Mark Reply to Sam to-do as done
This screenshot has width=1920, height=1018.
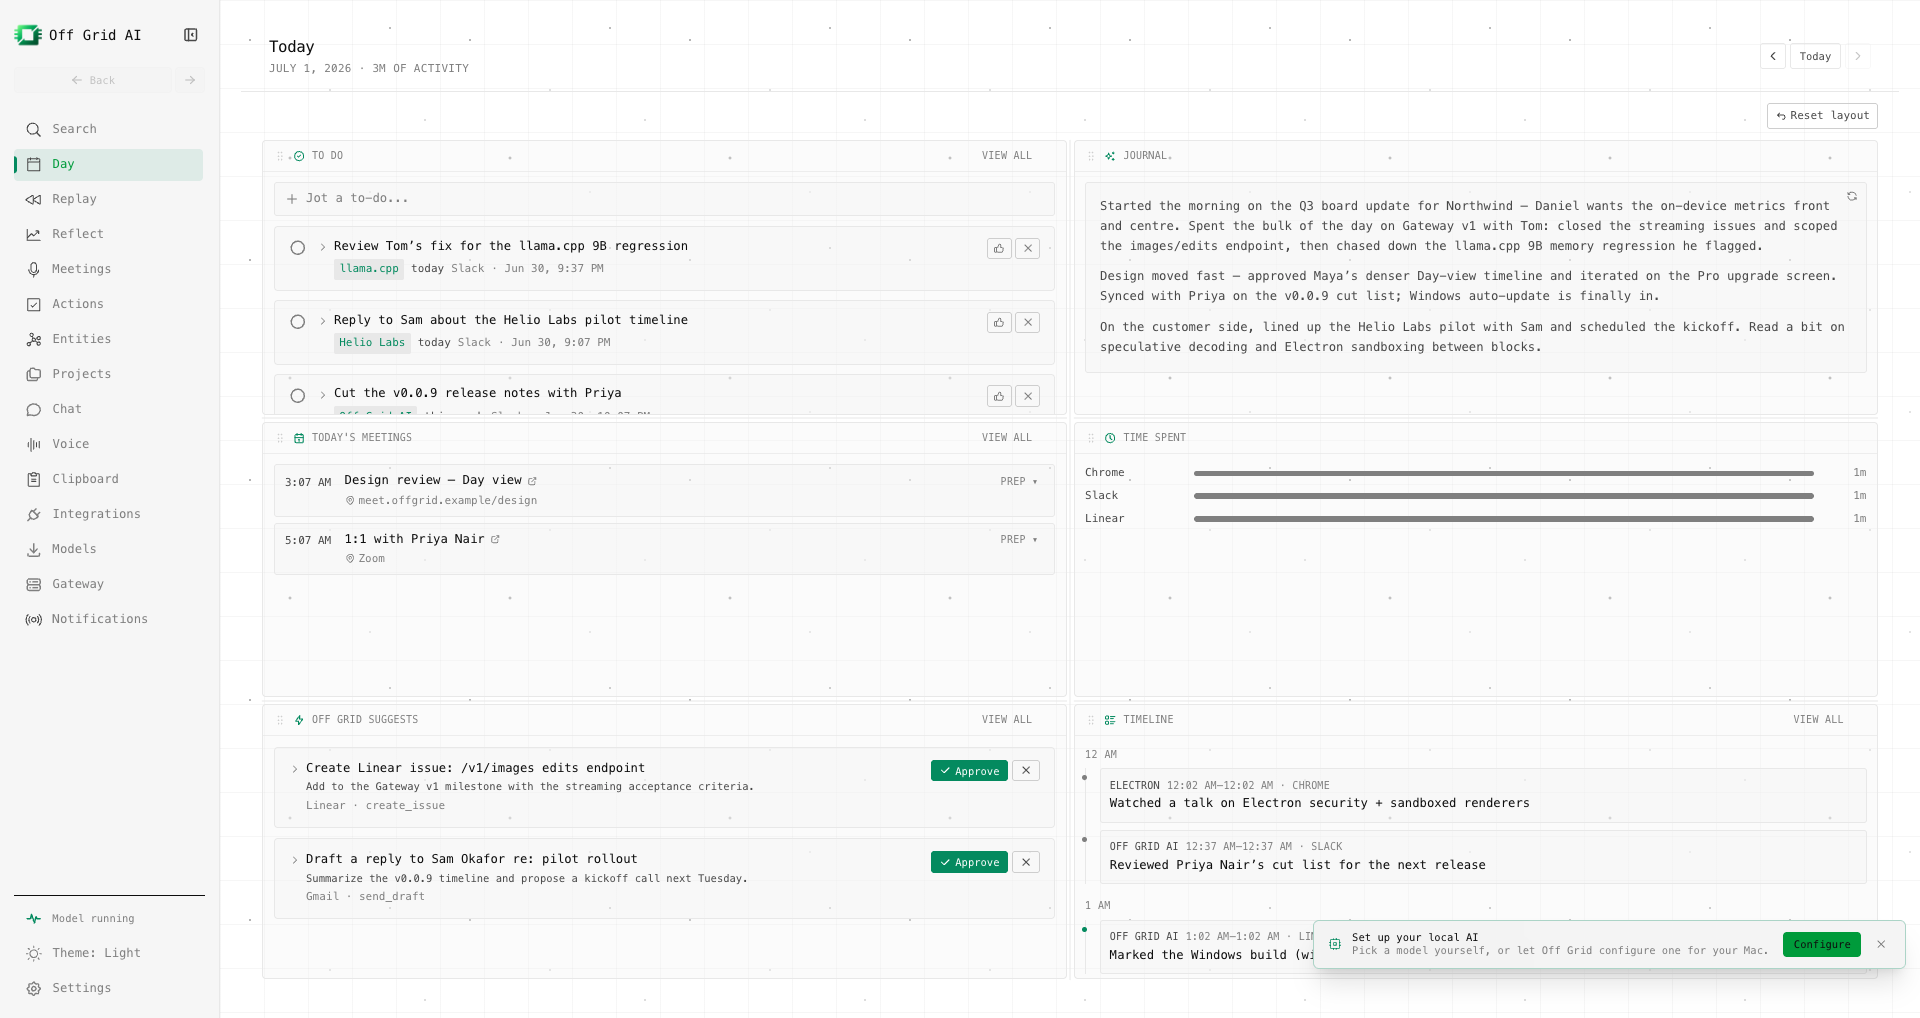[297, 322]
